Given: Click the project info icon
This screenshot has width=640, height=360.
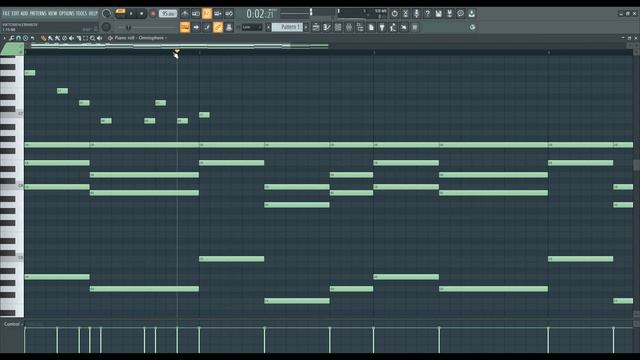Looking at the screenshot, I should pos(460,13).
